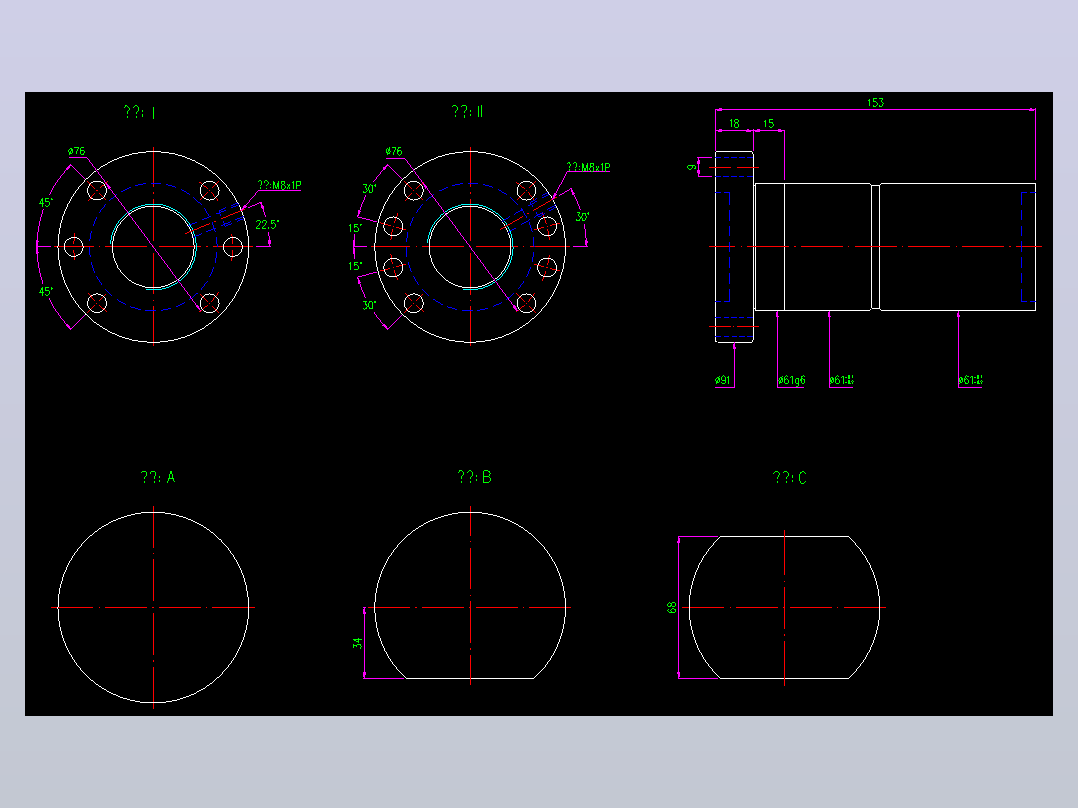Click the M8x1P note on view I
Image resolution: width=1078 pixels, height=808 pixels.
tap(279, 185)
